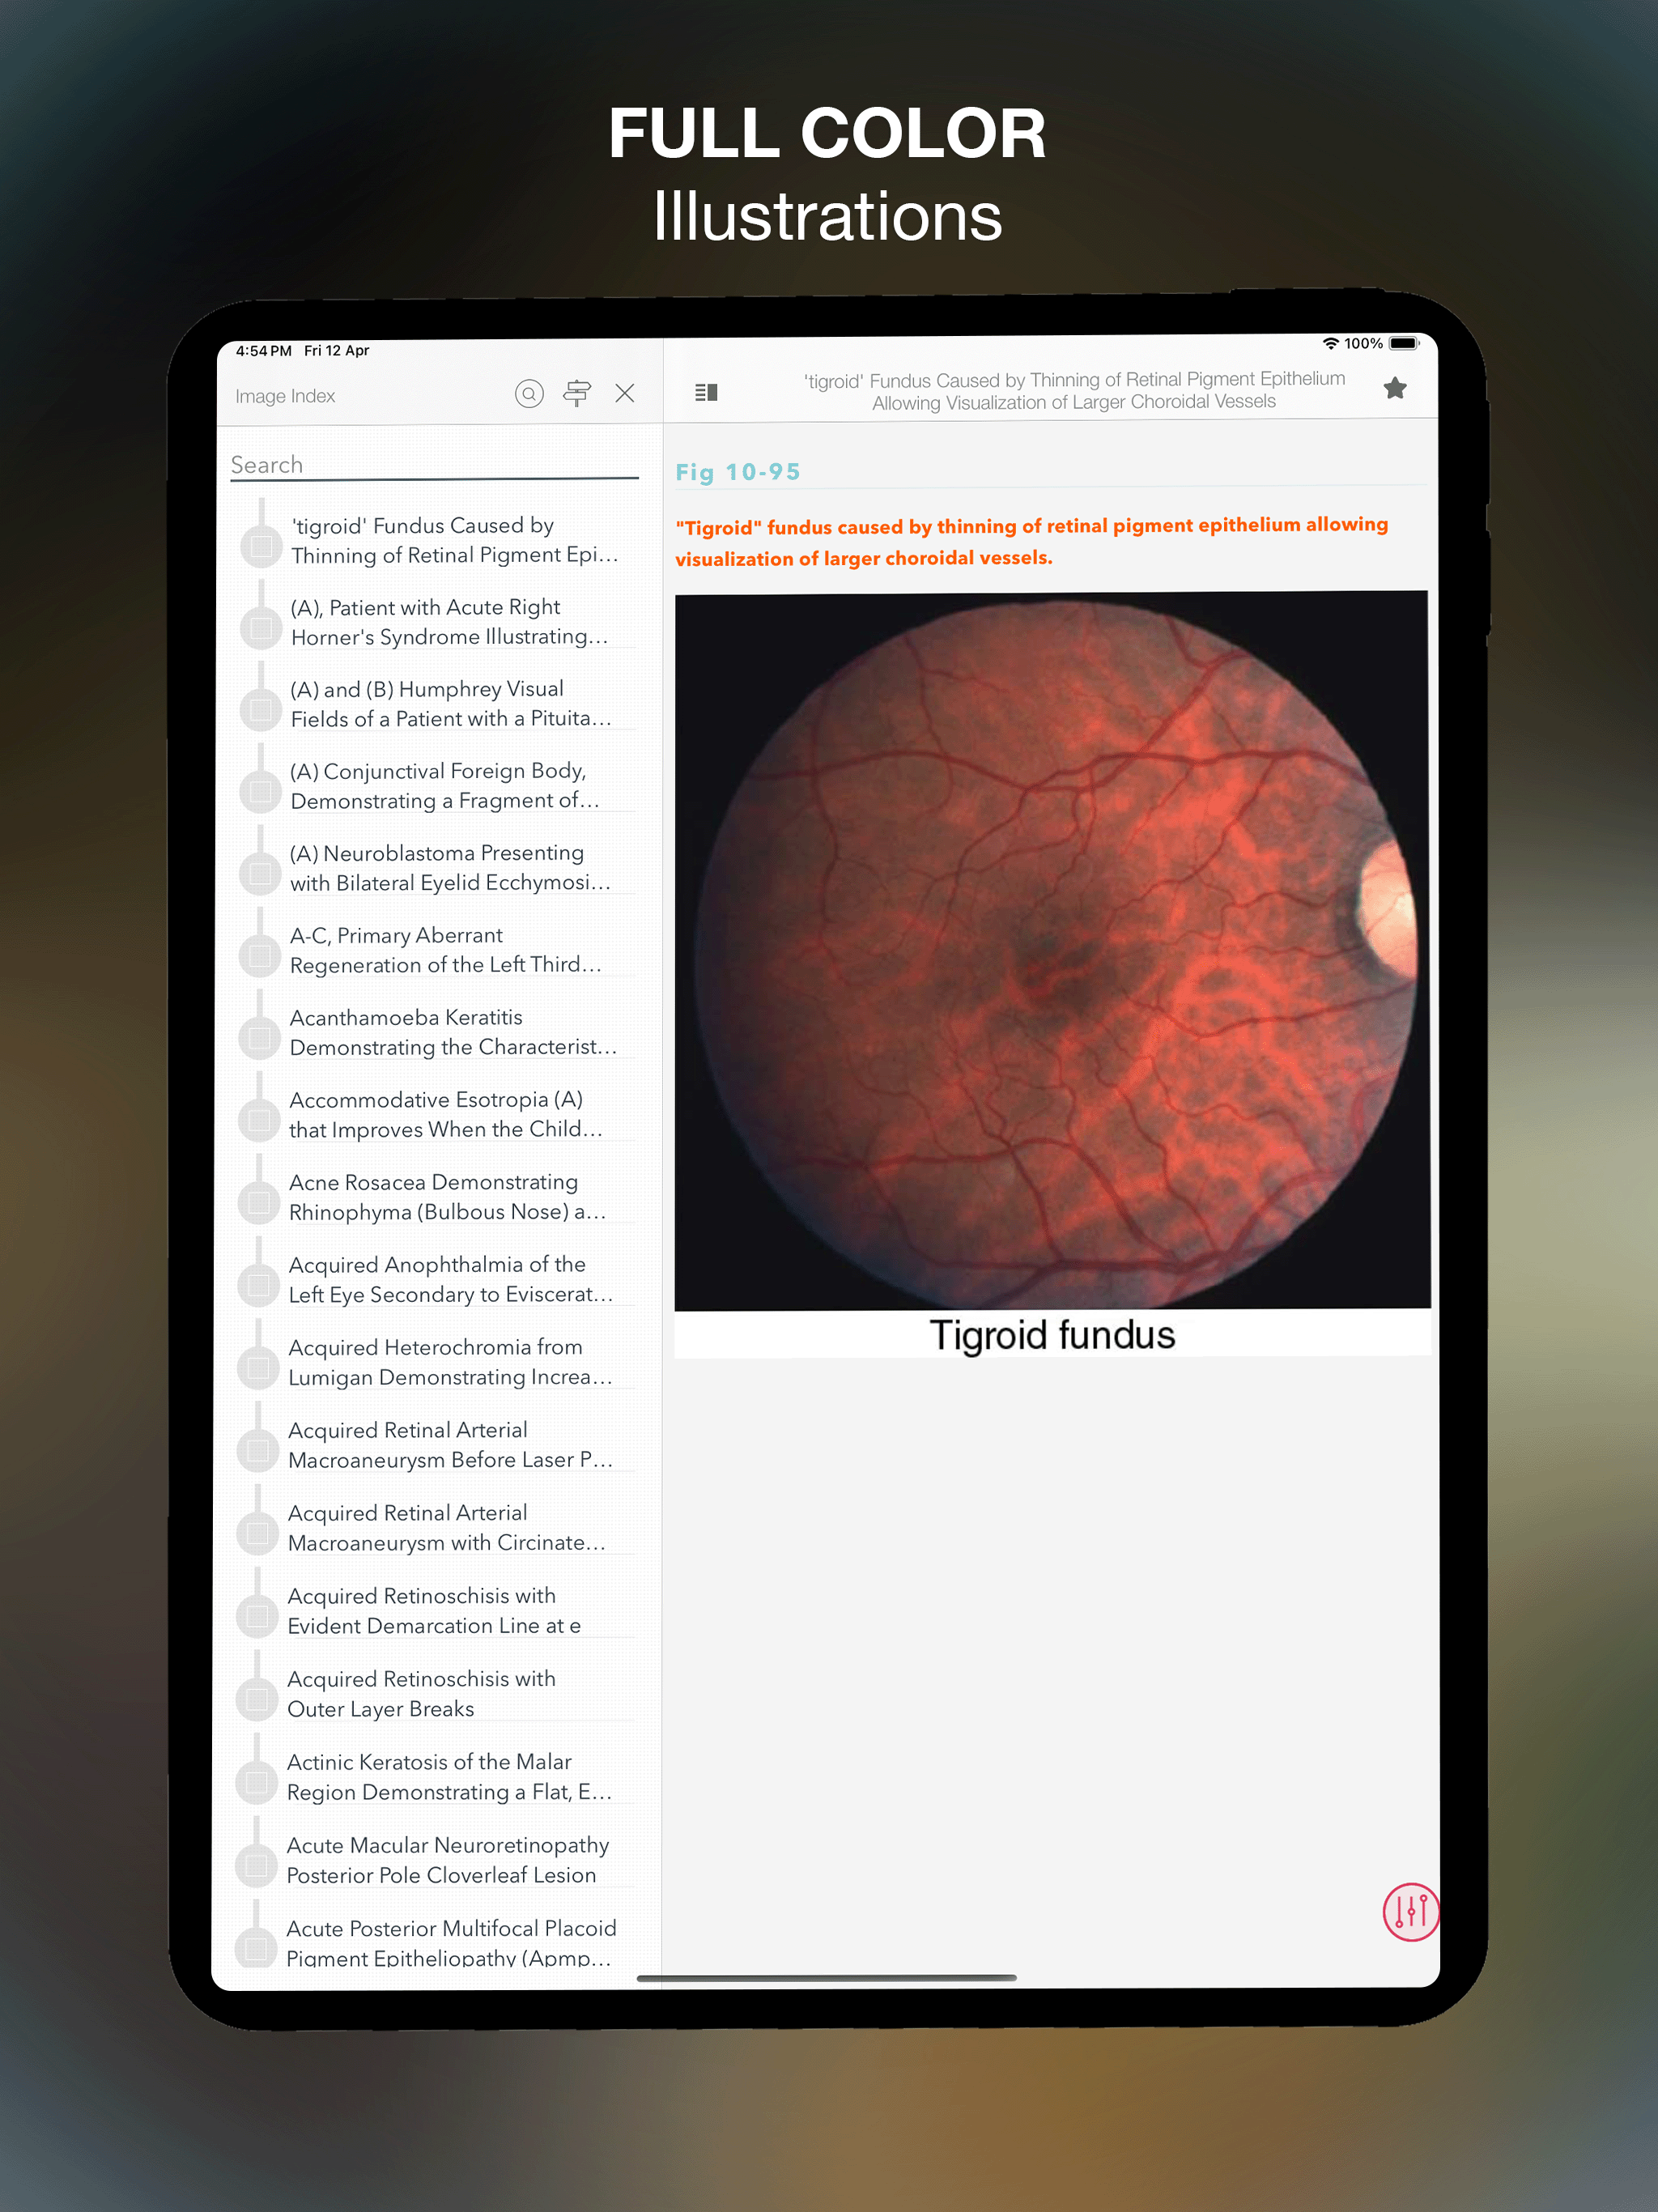Tap thumbnail icon beside Actinic Keratosis entry
The height and width of the screenshot is (2212, 1658).
[x=256, y=1783]
